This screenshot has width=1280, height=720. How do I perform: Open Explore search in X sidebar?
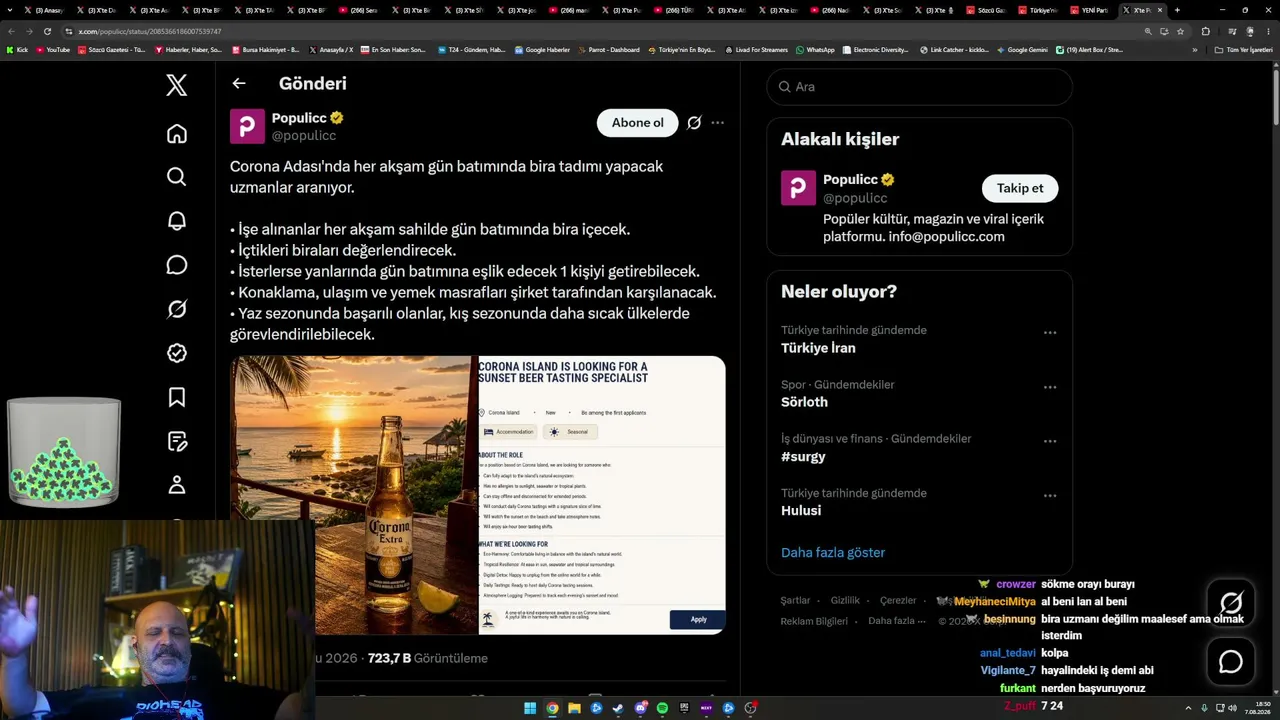[x=177, y=177]
